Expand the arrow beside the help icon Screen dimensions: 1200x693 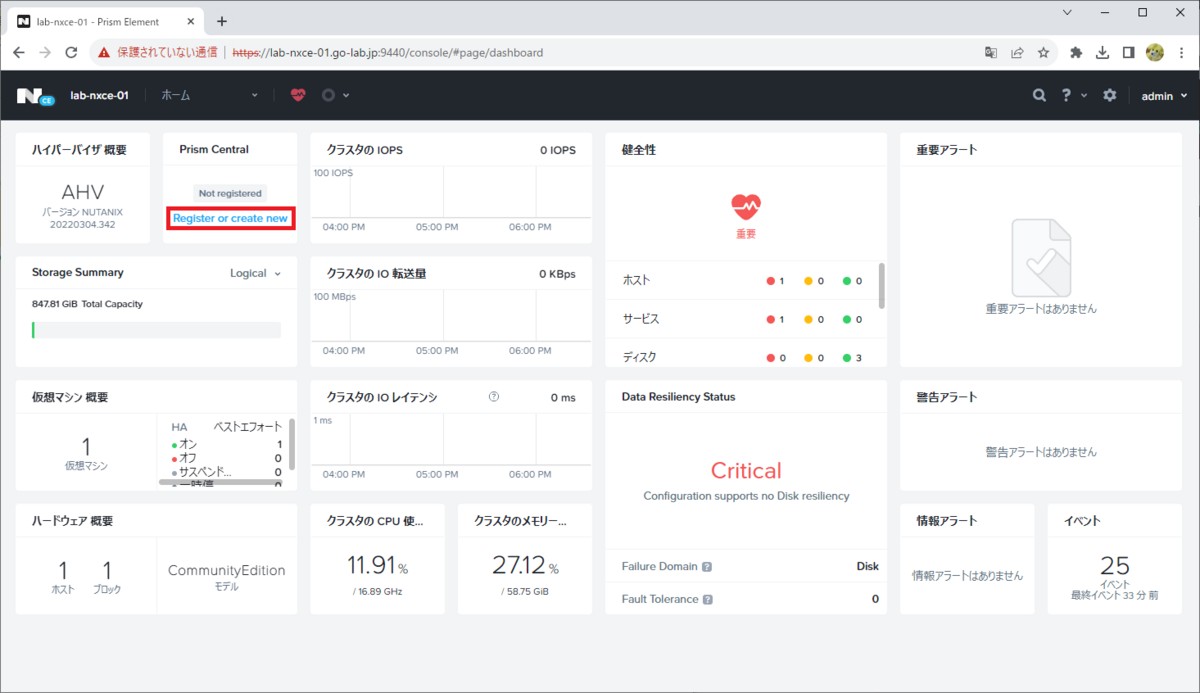1084,95
